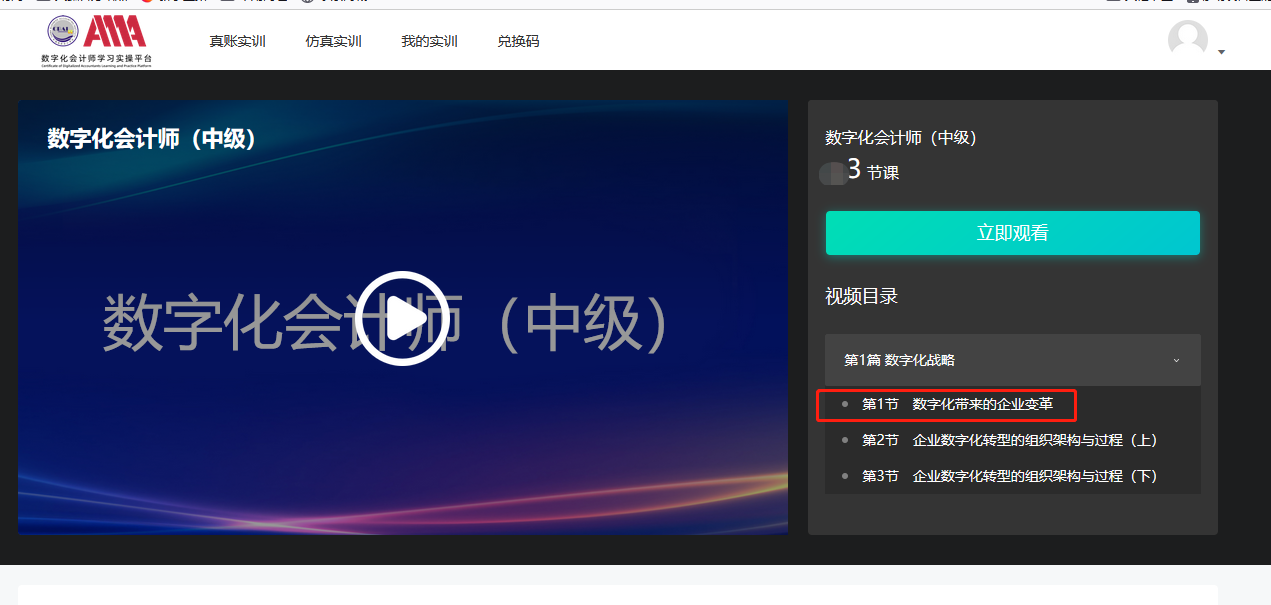Switch to the 我的实训 page
Image resolution: width=1271 pixels, height=605 pixels.
tap(429, 41)
